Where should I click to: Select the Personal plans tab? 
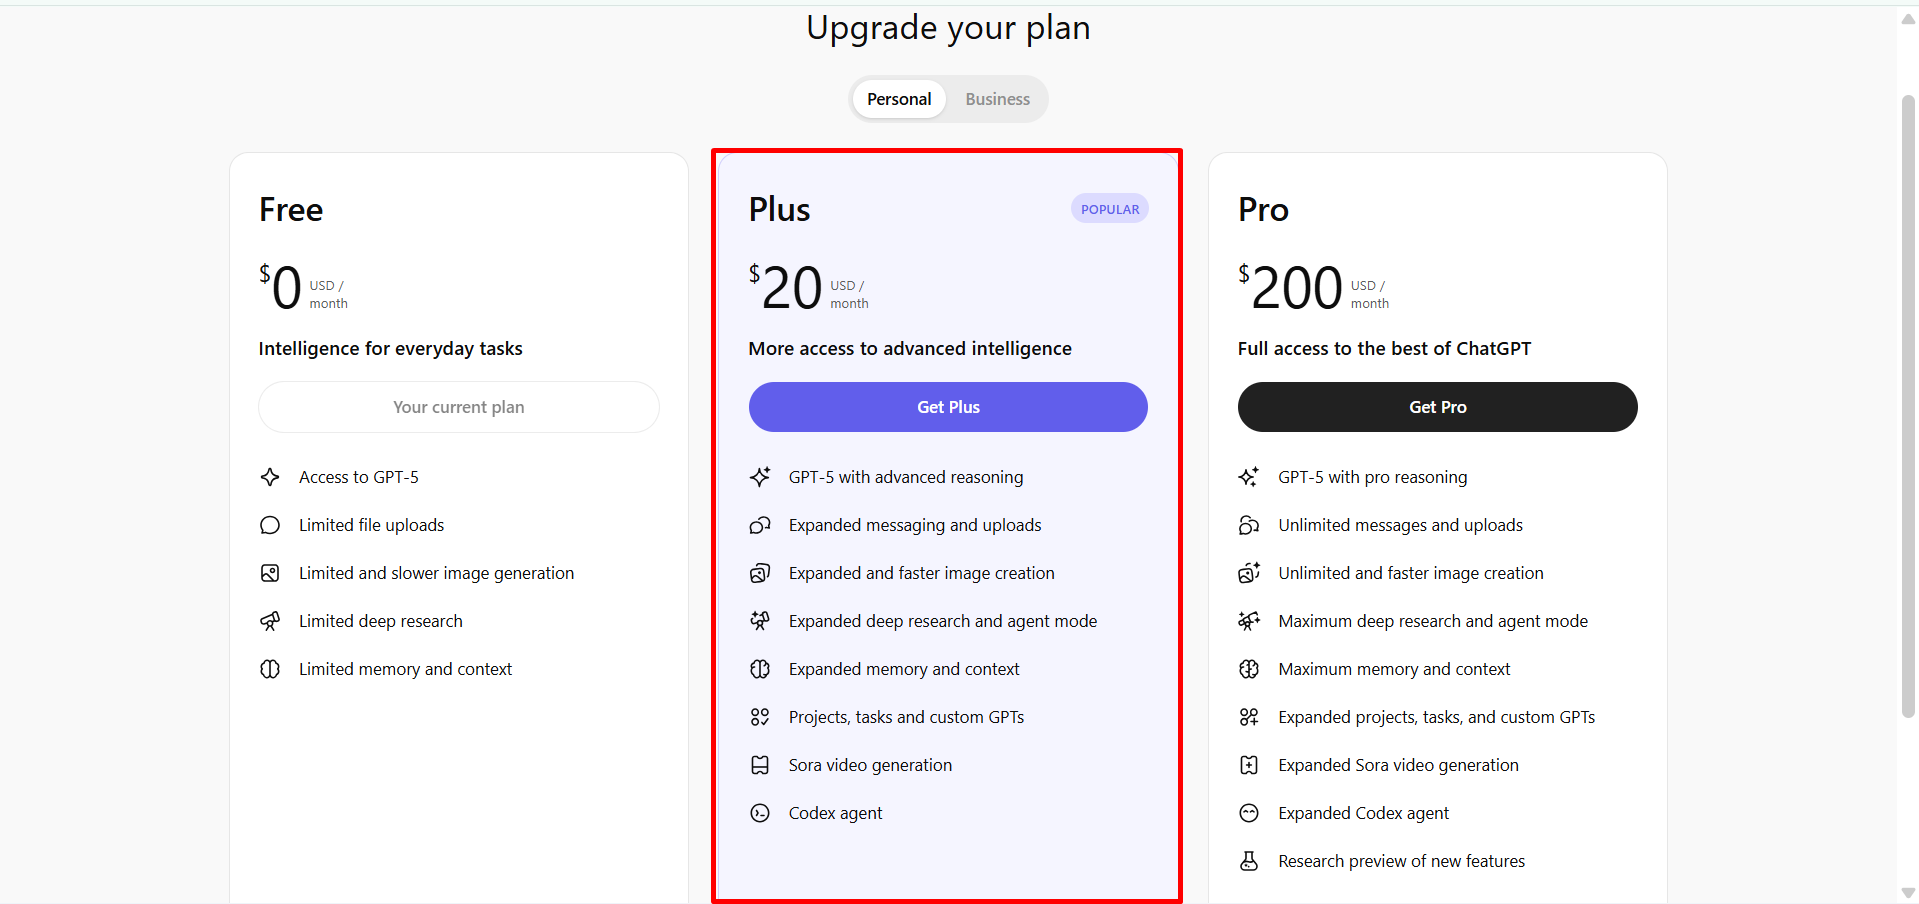[x=899, y=99]
